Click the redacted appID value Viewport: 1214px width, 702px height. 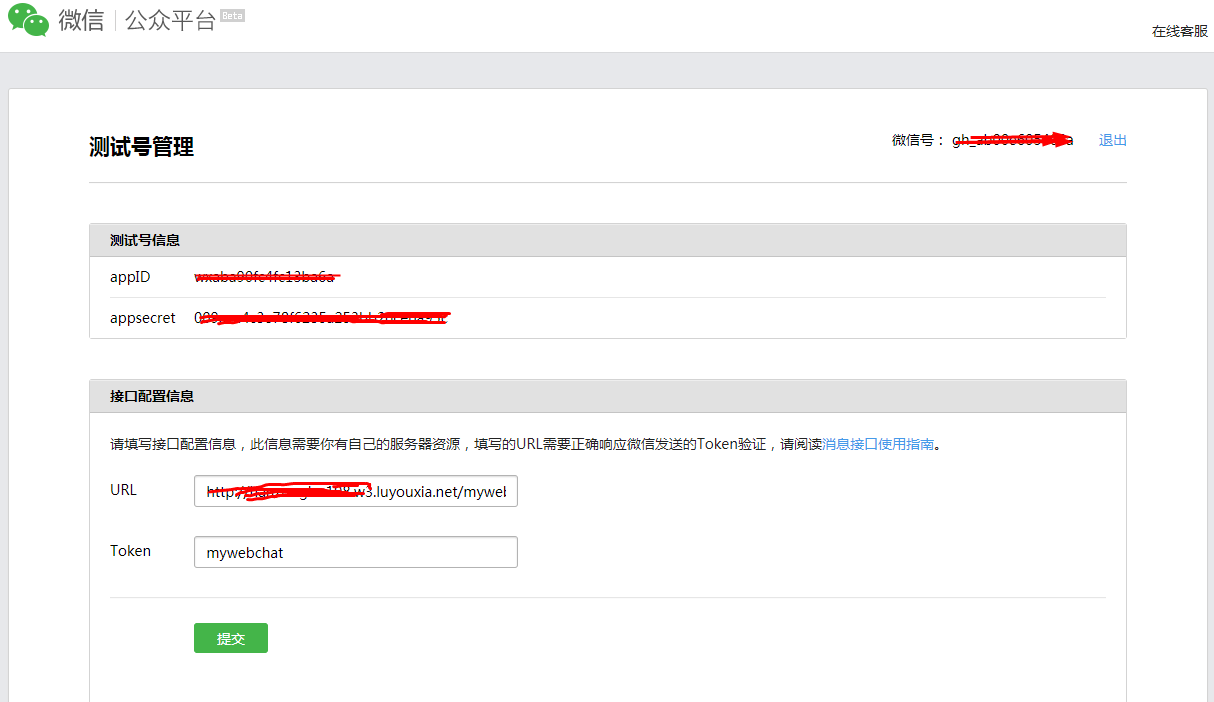click(x=267, y=276)
